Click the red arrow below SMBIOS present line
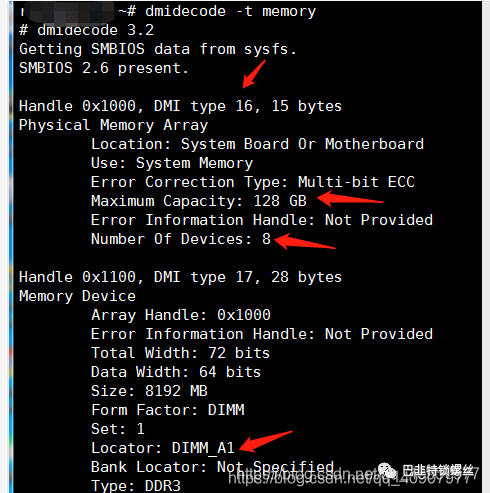490x493 pixels. tap(254, 74)
